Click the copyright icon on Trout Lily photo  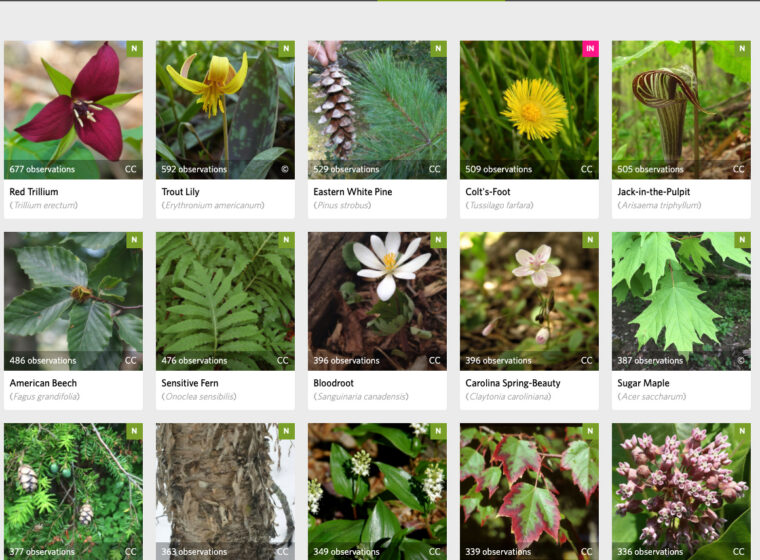click(x=285, y=169)
